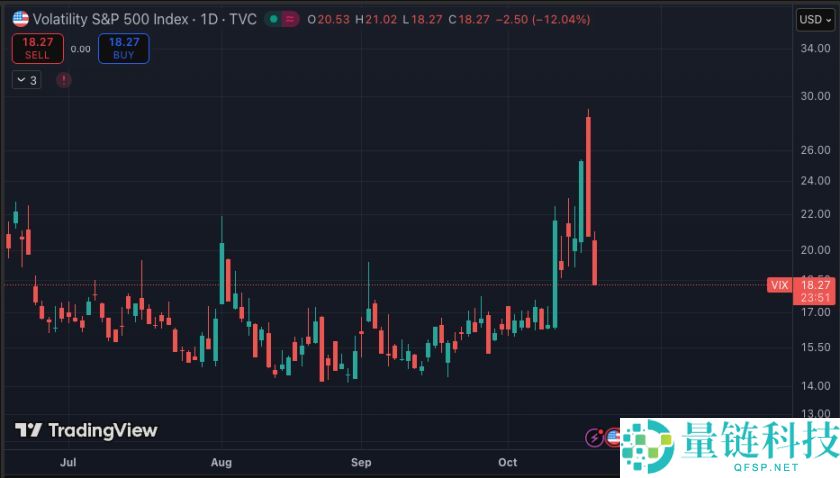Click the US flag symbol icon beside the title
Screen dimensions: 840x478
point(20,19)
